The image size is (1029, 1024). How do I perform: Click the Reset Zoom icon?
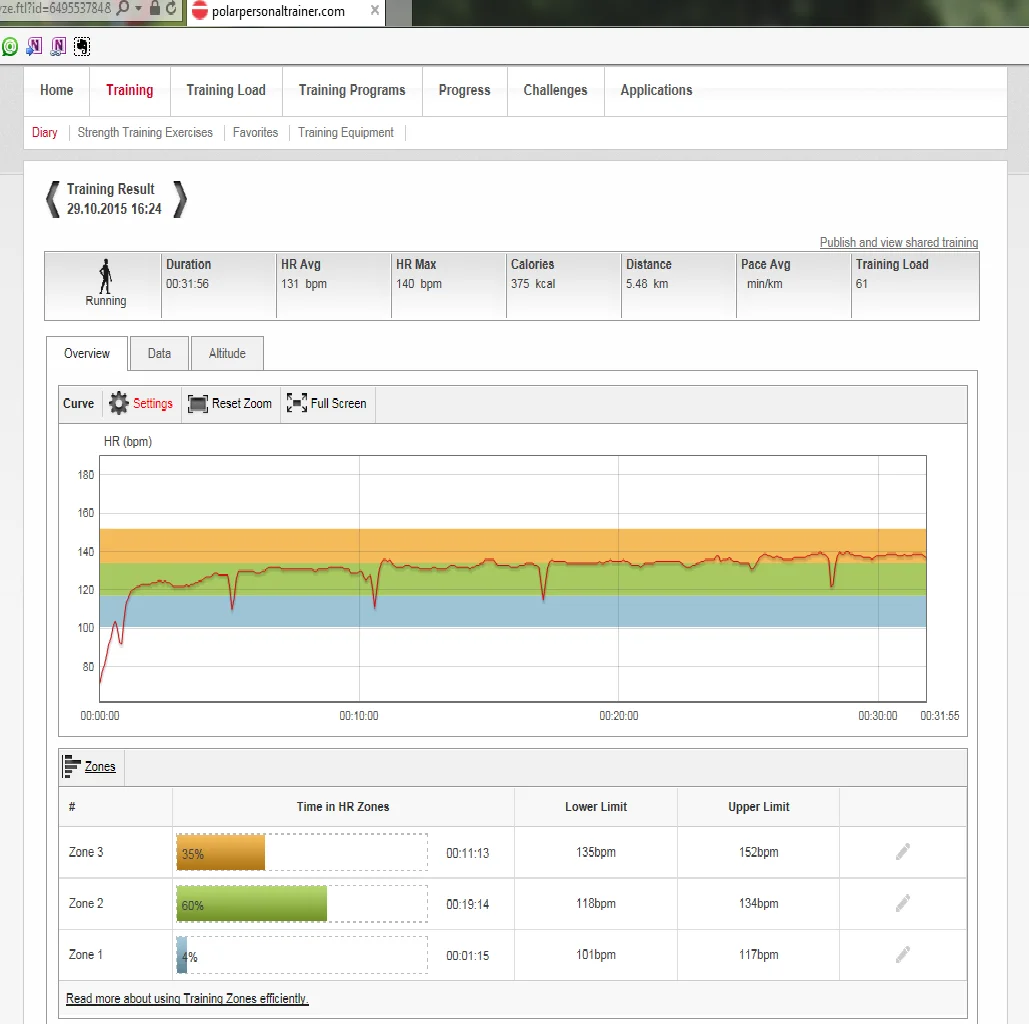(x=198, y=404)
